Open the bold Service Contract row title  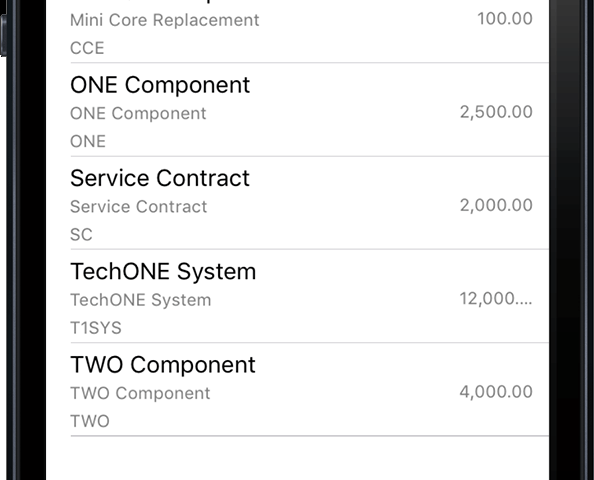pyautogui.click(x=160, y=178)
